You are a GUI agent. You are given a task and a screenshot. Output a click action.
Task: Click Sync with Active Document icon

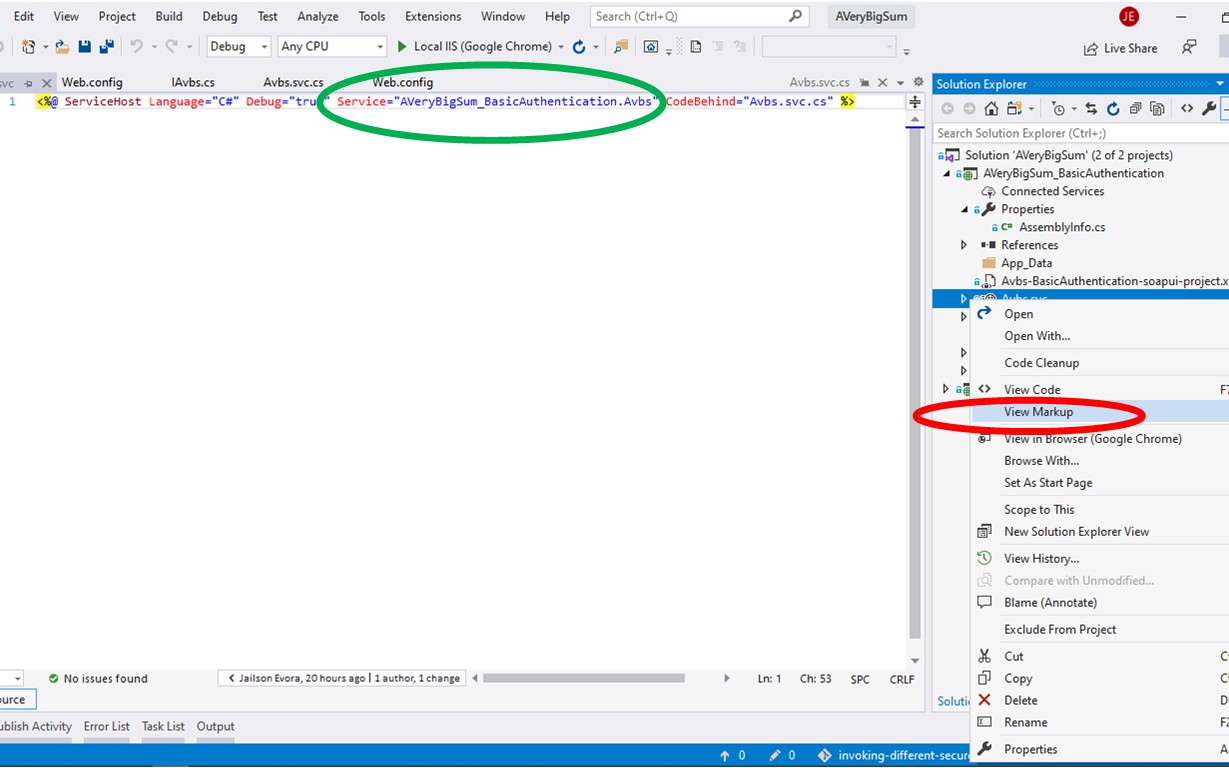(1091, 109)
